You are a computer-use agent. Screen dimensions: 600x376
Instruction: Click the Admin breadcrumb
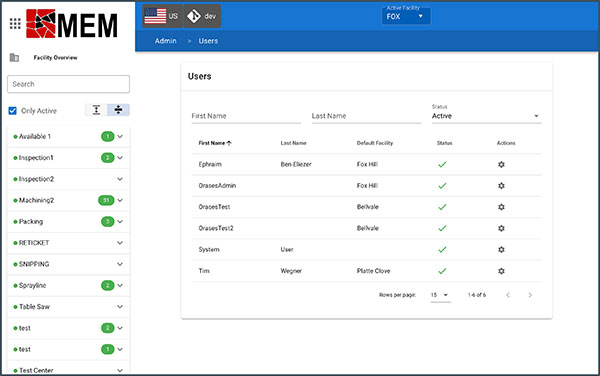(x=165, y=41)
